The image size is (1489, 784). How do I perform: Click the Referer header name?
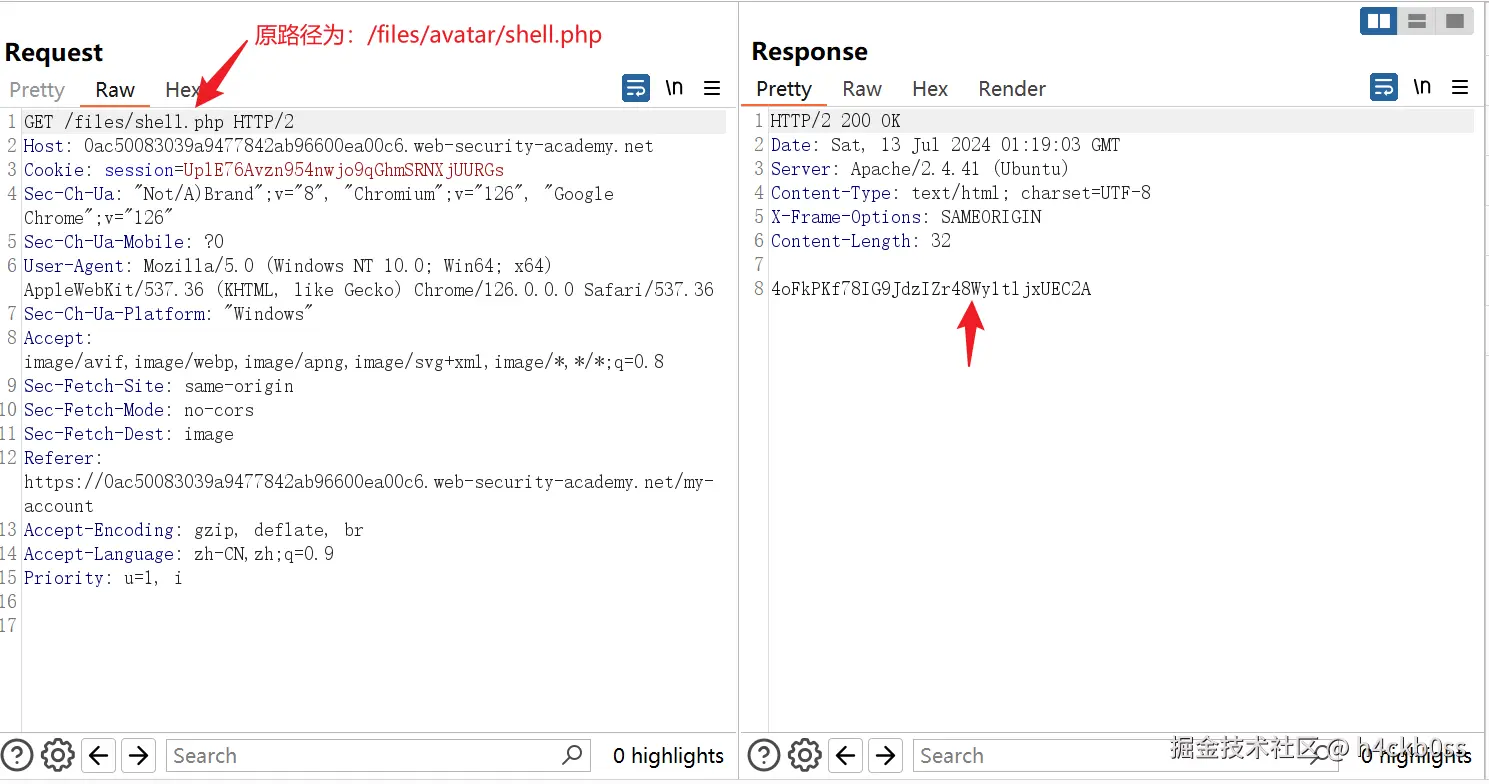pyautogui.click(x=59, y=458)
